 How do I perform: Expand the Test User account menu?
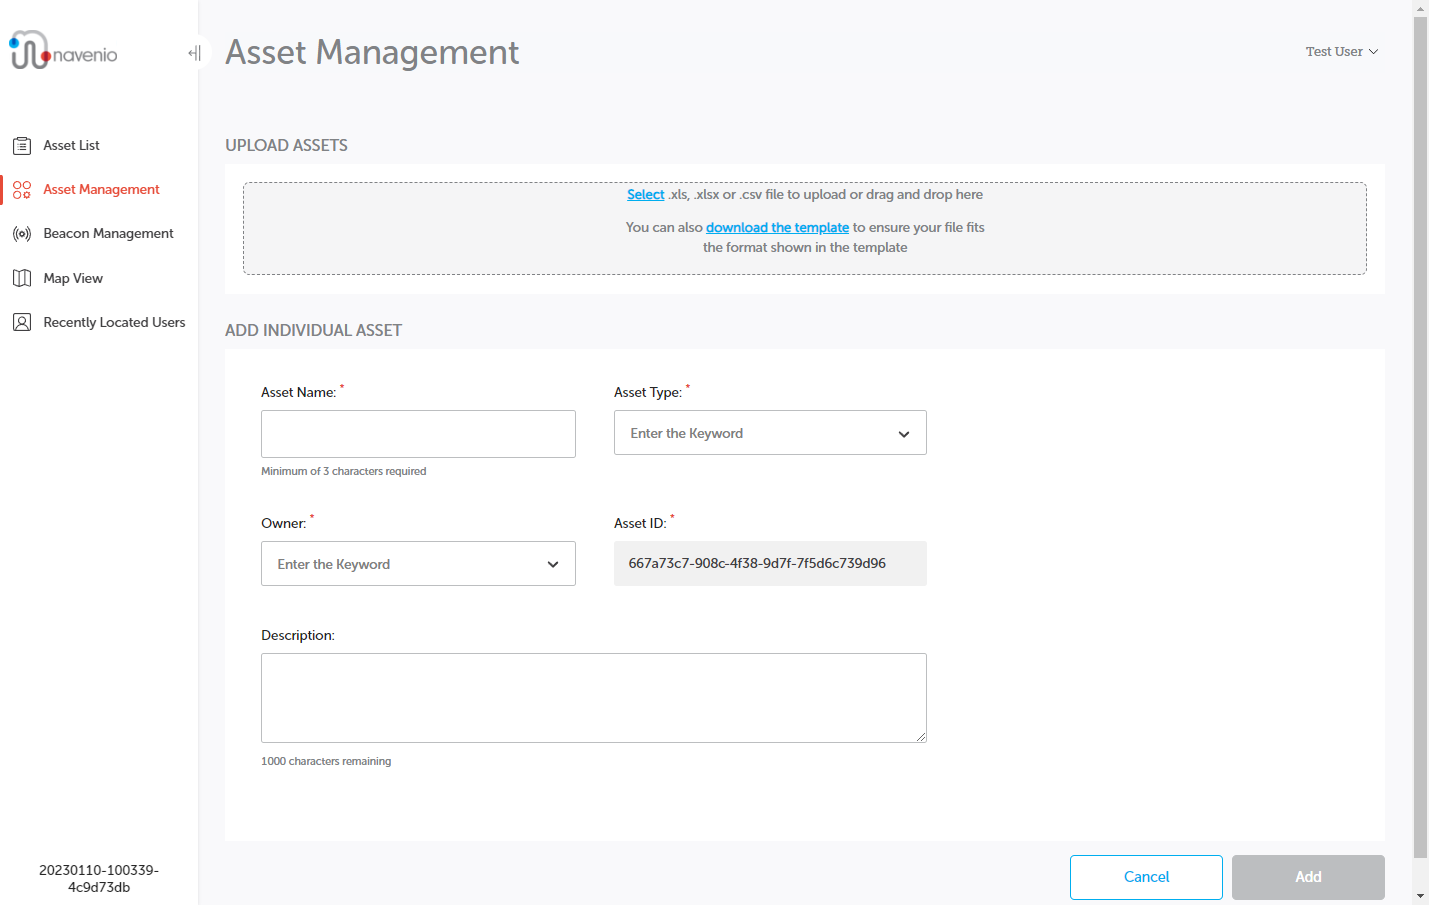click(1342, 51)
